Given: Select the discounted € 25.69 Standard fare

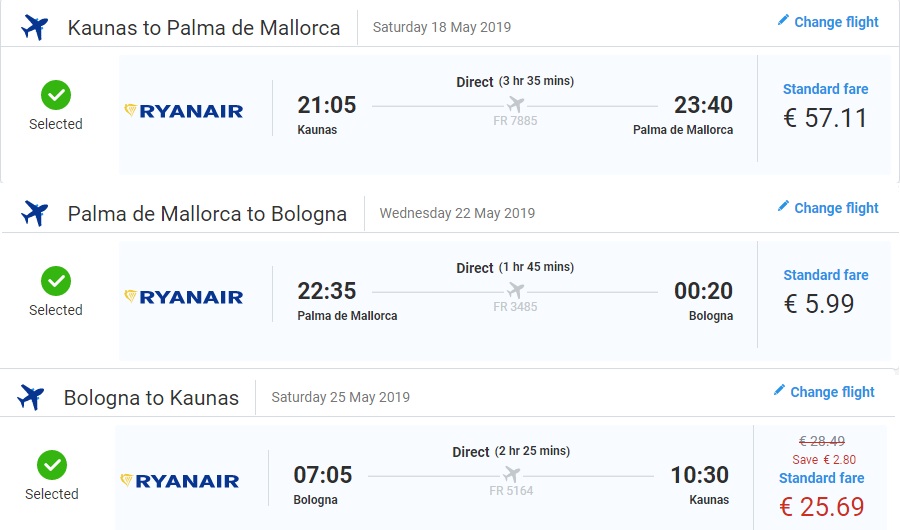Looking at the screenshot, I should (x=821, y=507).
